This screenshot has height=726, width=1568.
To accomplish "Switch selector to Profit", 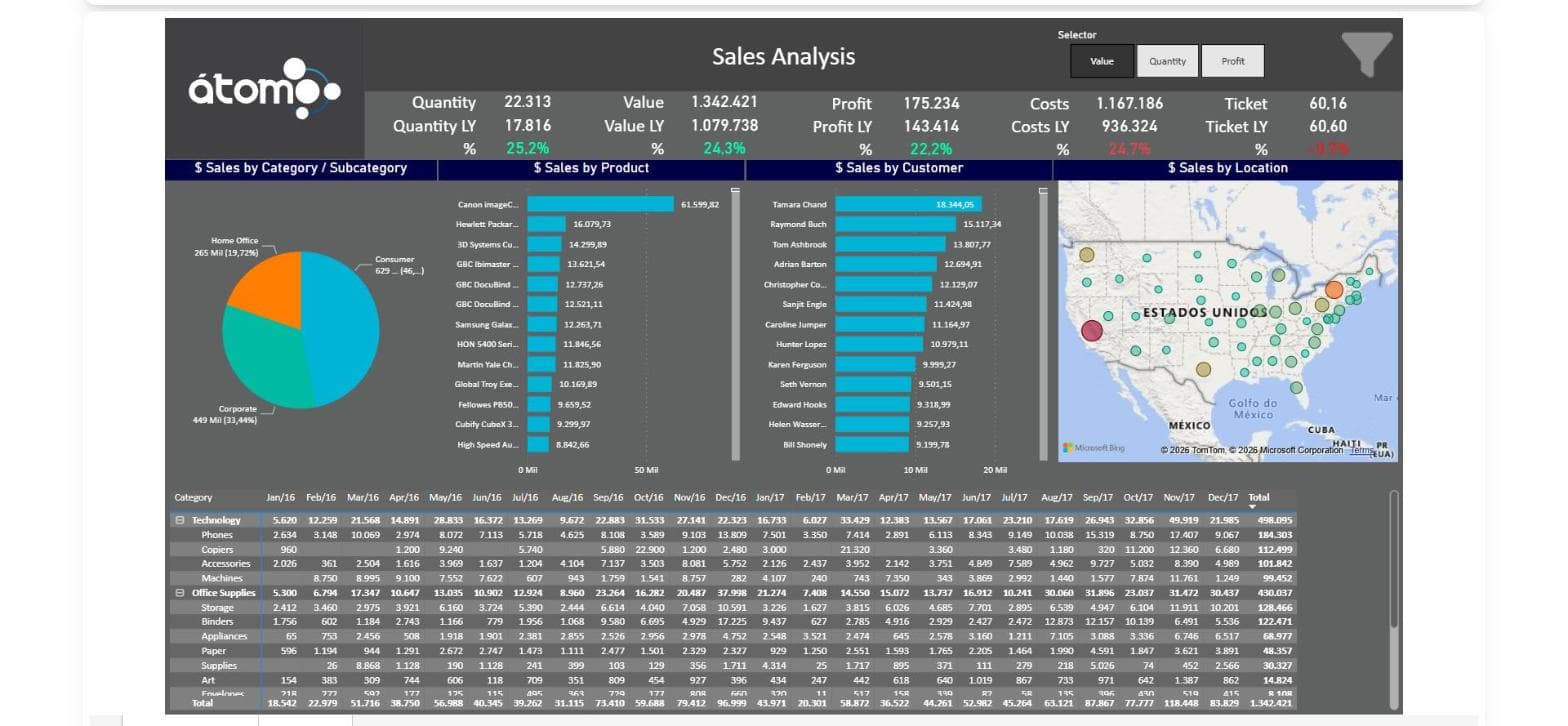I will pyautogui.click(x=1233, y=61).
